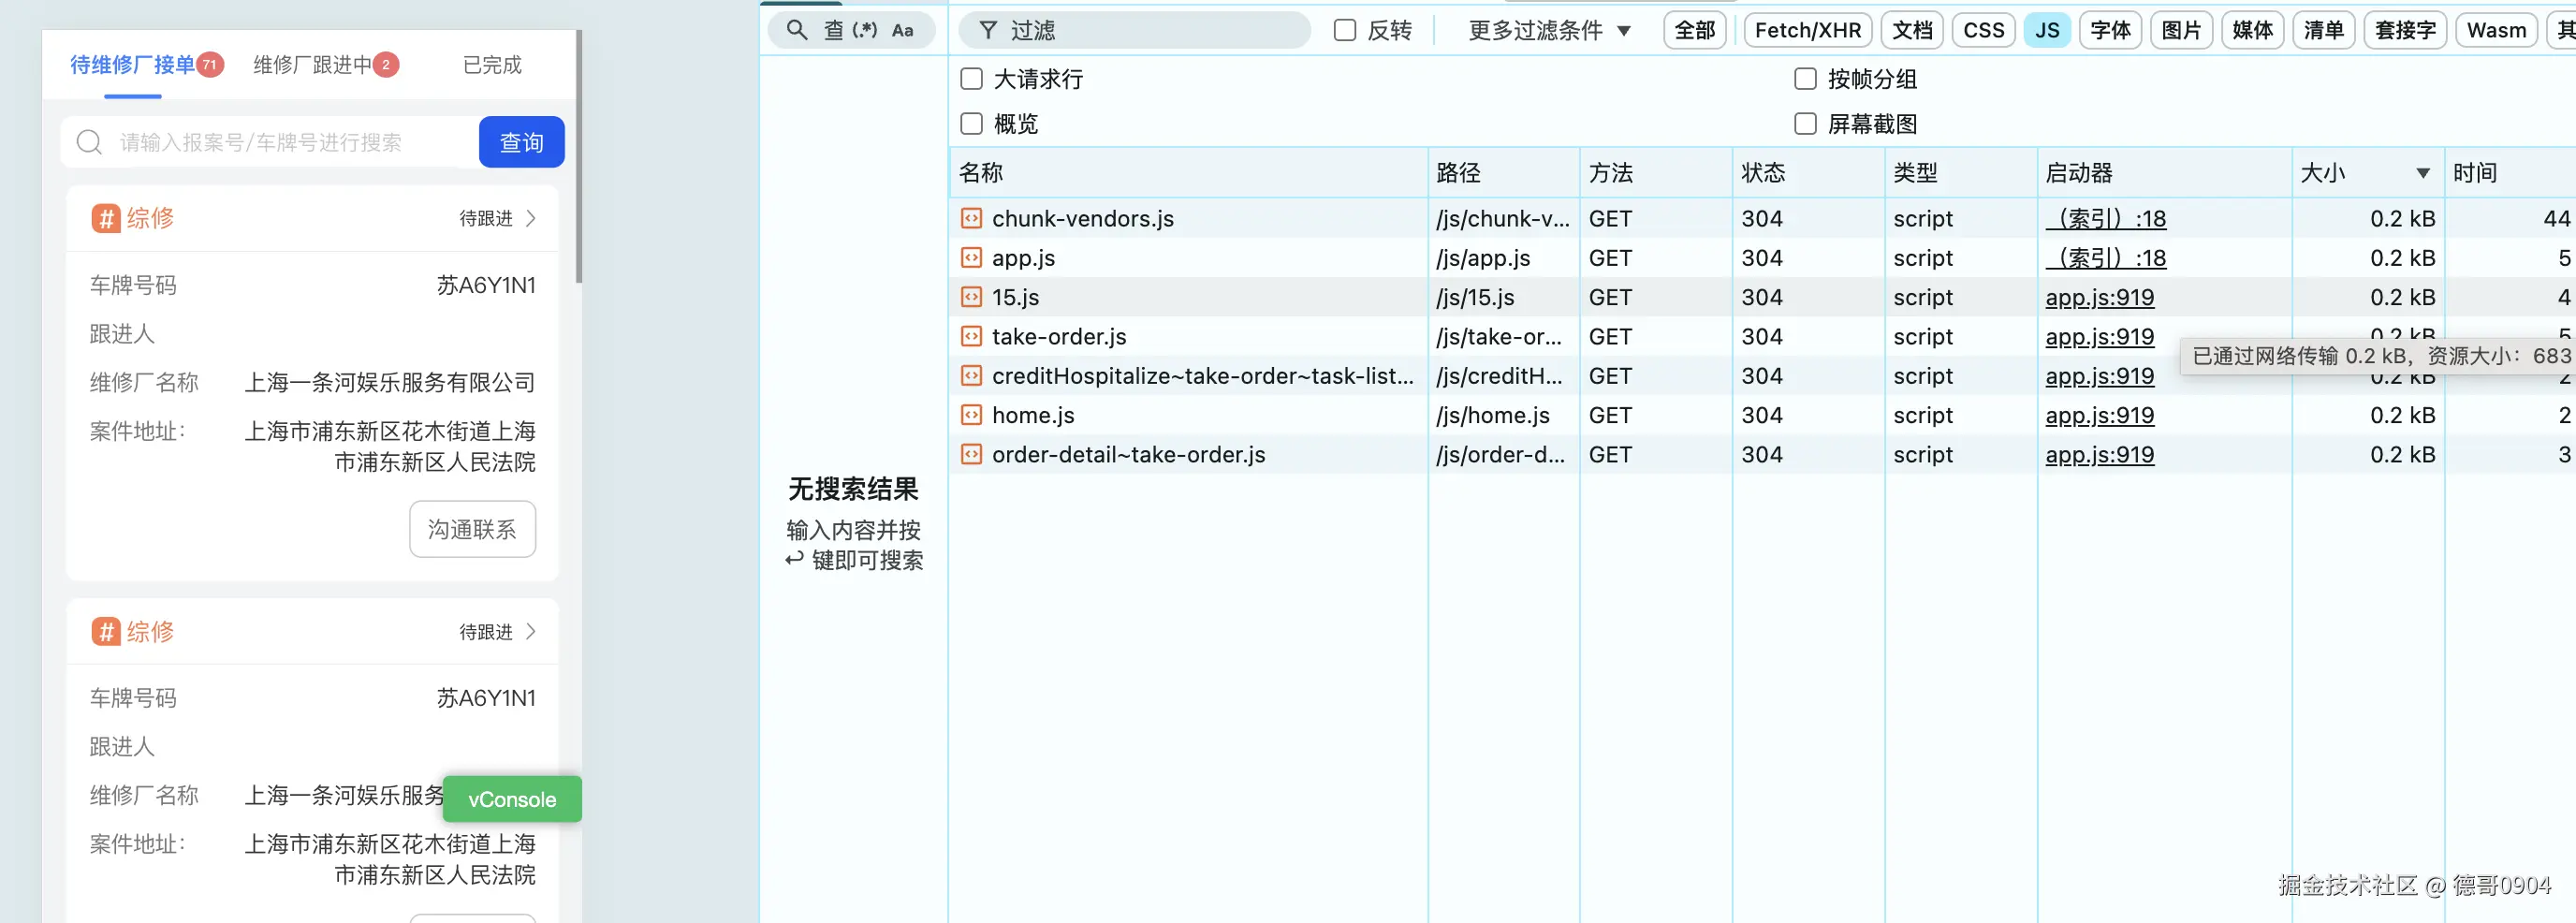Click the mobile list scrollbar thumb
Screen dimensions: 2576x923
[x=578, y=160]
